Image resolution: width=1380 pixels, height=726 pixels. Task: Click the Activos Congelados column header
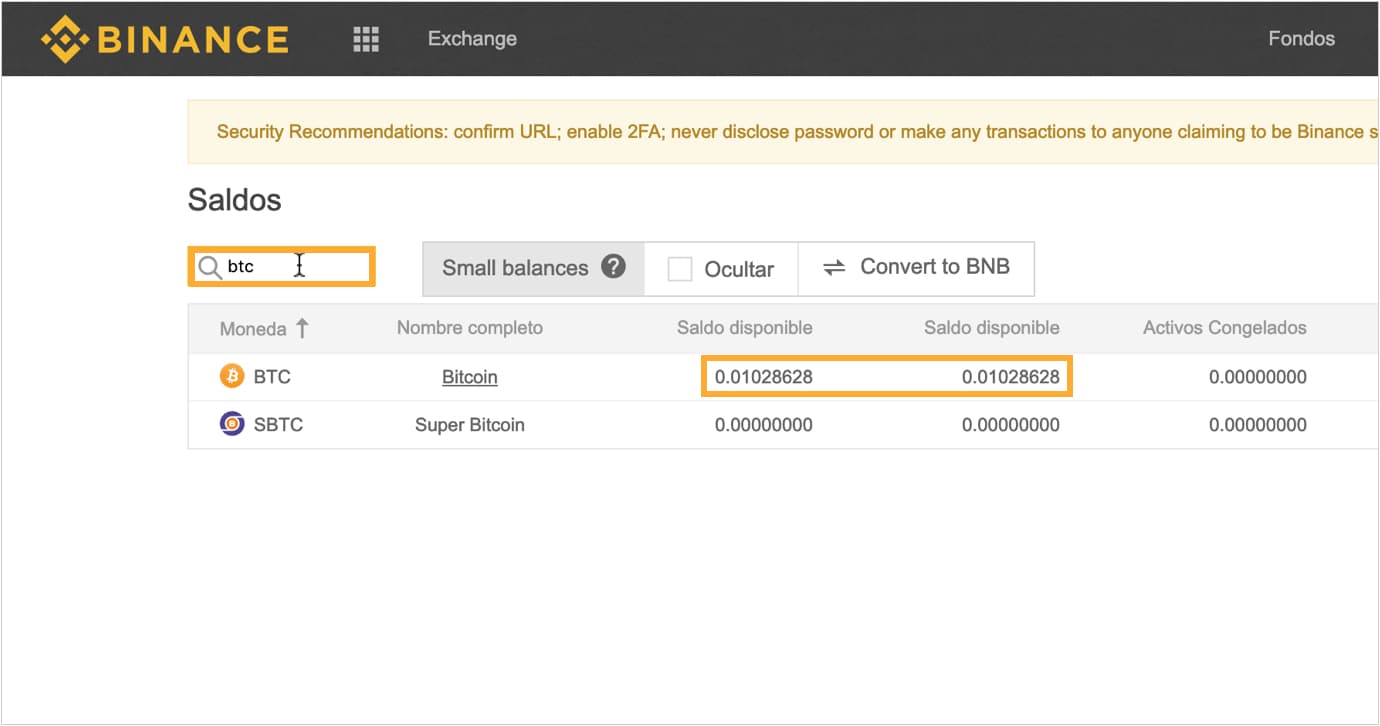[x=1225, y=328]
